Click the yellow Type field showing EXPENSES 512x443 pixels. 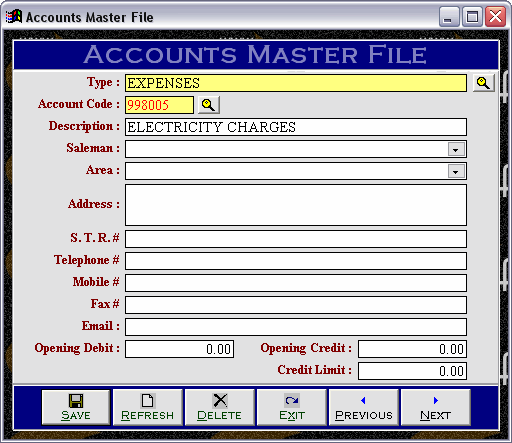[x=296, y=83]
